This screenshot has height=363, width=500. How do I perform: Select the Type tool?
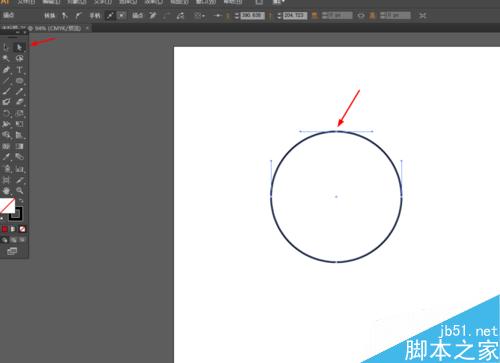pos(19,70)
